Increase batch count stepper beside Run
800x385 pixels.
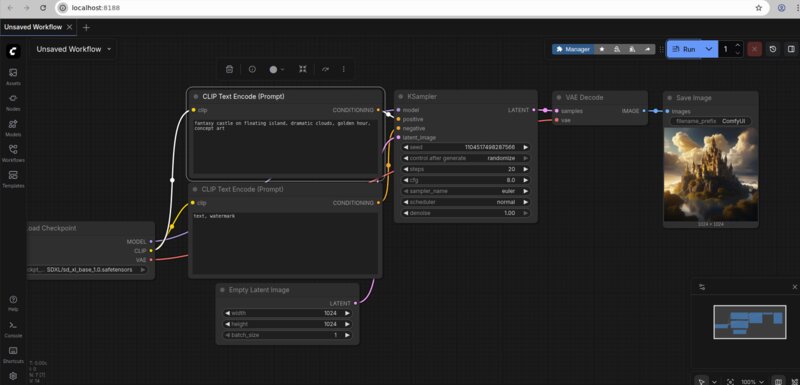tap(738, 46)
